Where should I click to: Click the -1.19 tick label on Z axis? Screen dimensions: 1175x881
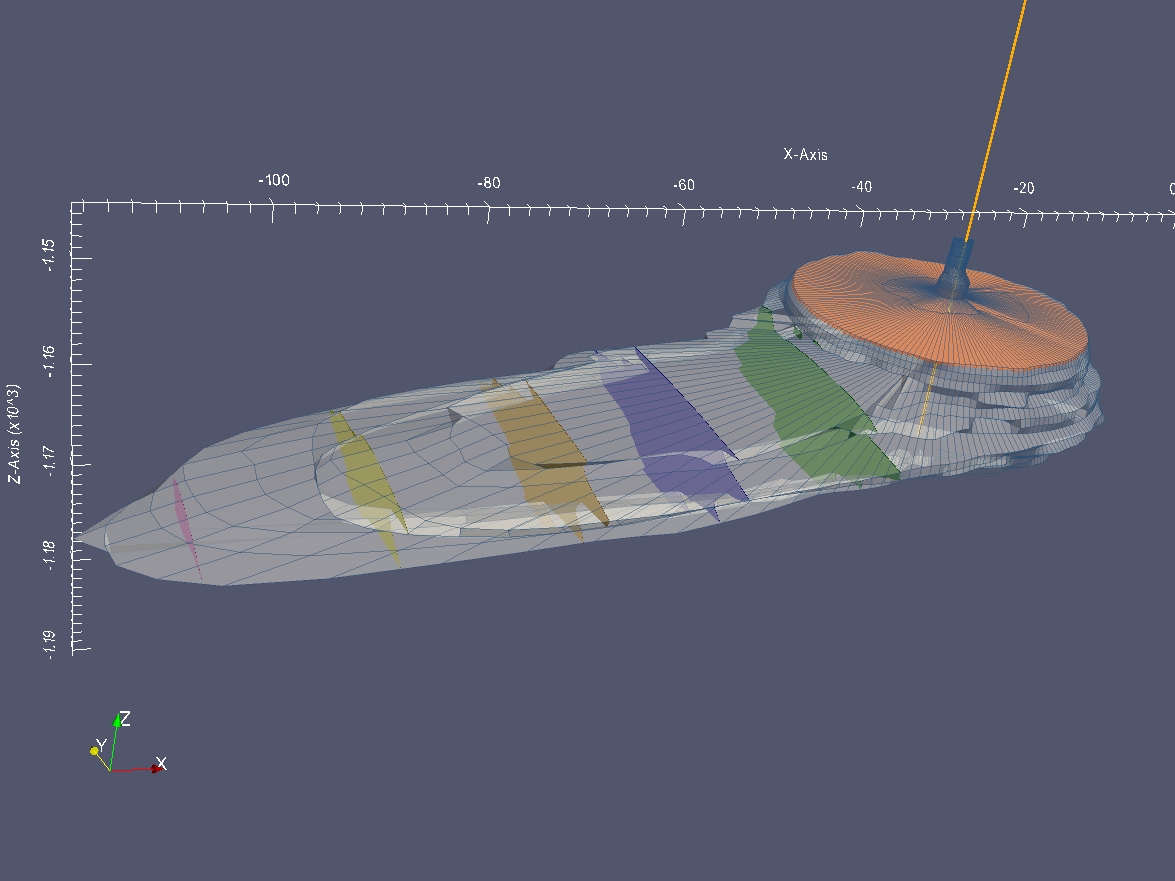[x=49, y=644]
